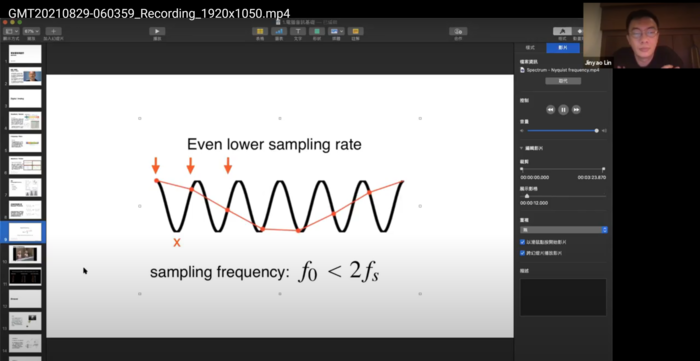The width and height of the screenshot is (700, 361).
Task: Click the poster frame slider handle
Action: point(527,196)
